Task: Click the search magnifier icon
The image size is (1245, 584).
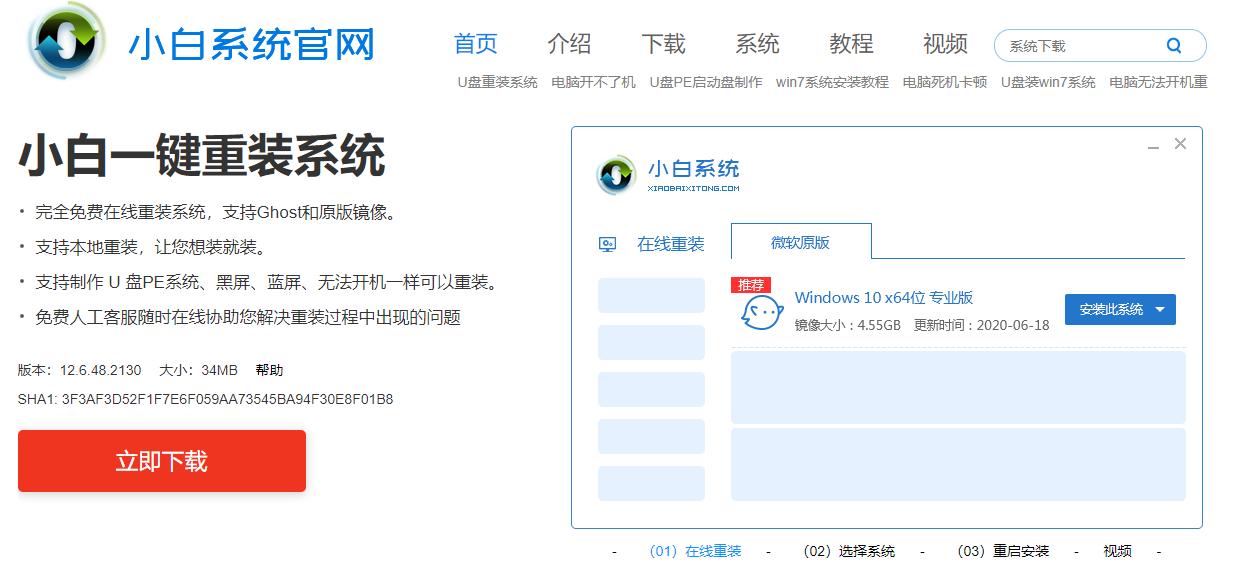Action: pos(1174,45)
